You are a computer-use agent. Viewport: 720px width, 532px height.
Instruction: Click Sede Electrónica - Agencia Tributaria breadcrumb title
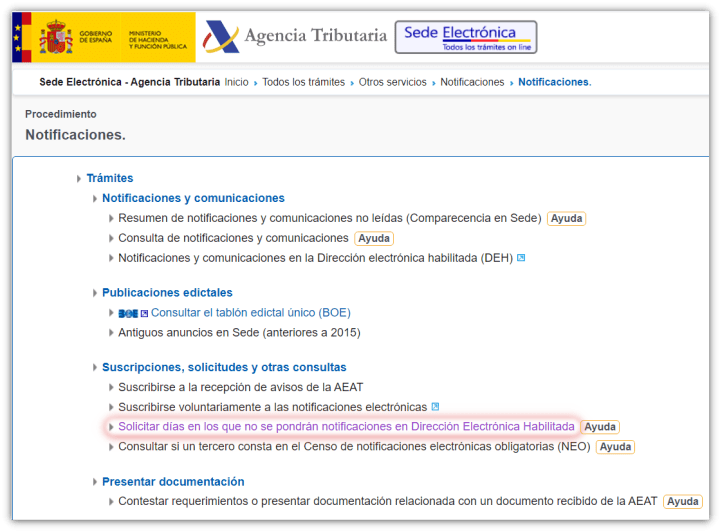click(x=129, y=82)
